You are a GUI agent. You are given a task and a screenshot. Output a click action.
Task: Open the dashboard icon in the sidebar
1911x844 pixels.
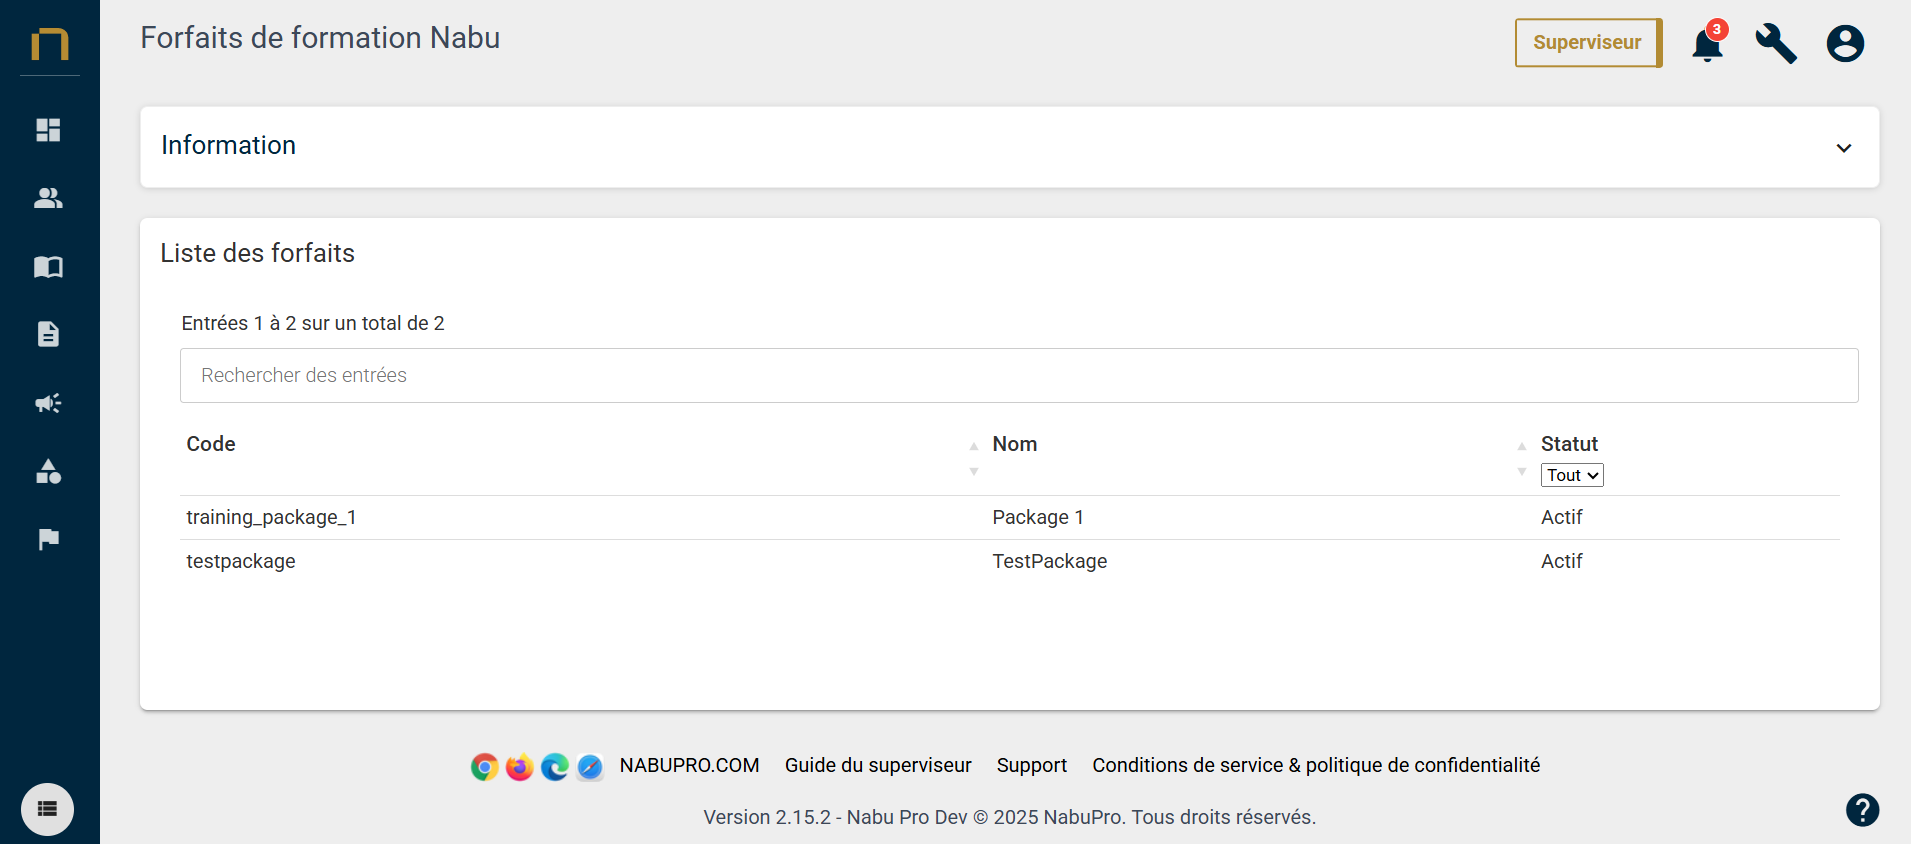pyautogui.click(x=48, y=130)
